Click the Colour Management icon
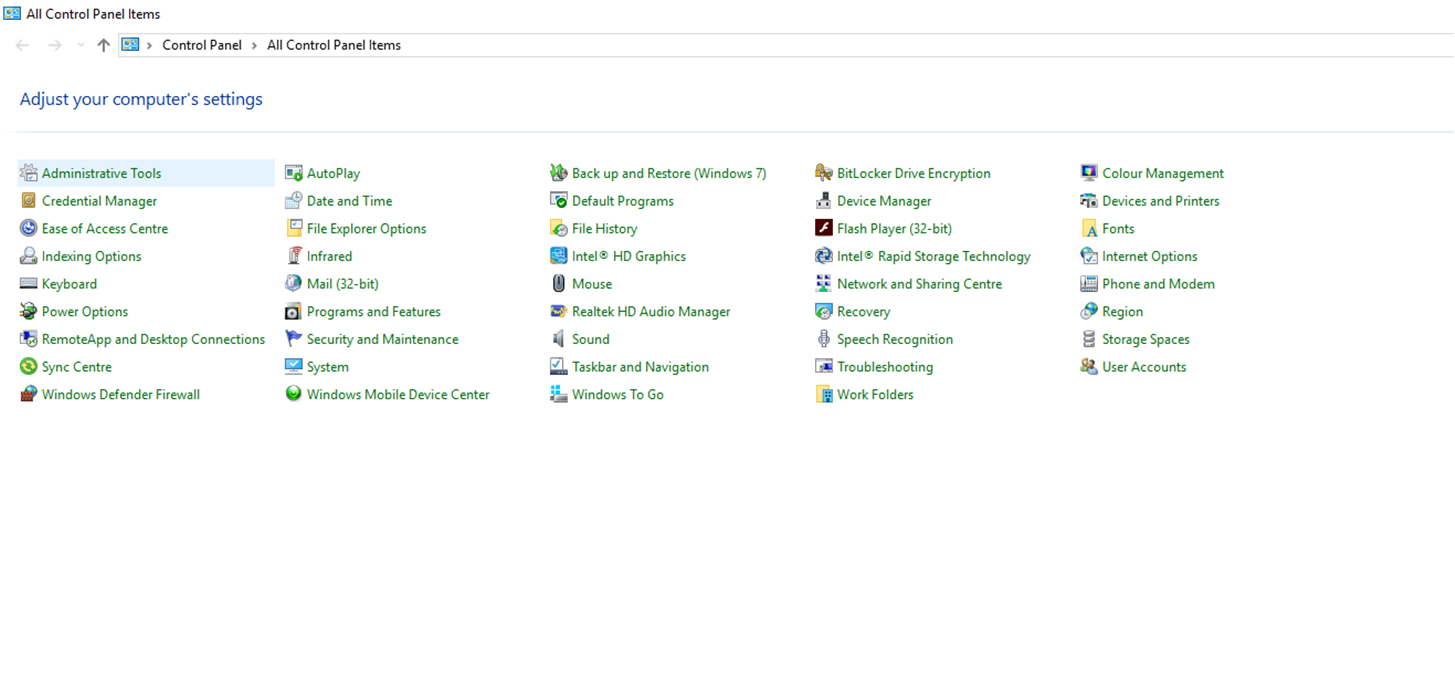The image size is (1455, 674). 1089,173
